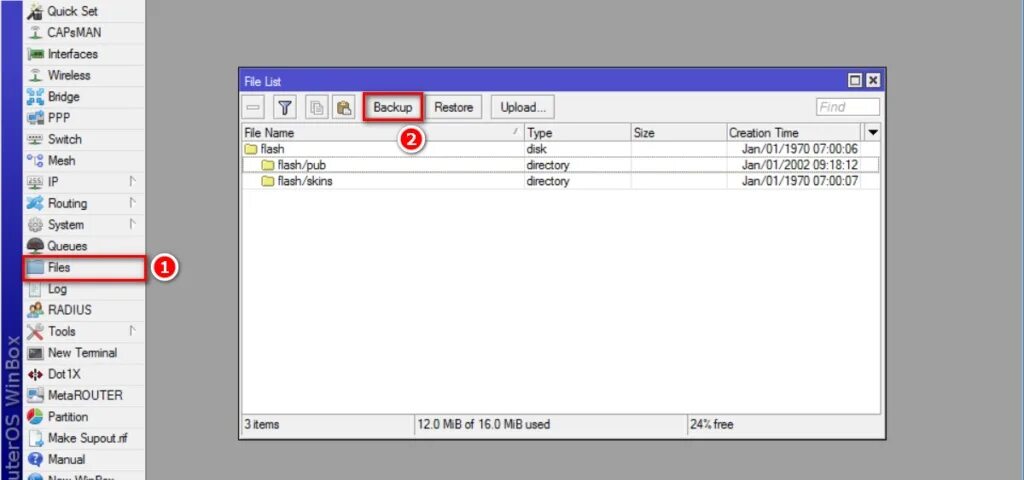Viewport: 1024px width, 480px height.
Task: Click creation time Jan/01/1970 07:00:06
Action: (799, 149)
